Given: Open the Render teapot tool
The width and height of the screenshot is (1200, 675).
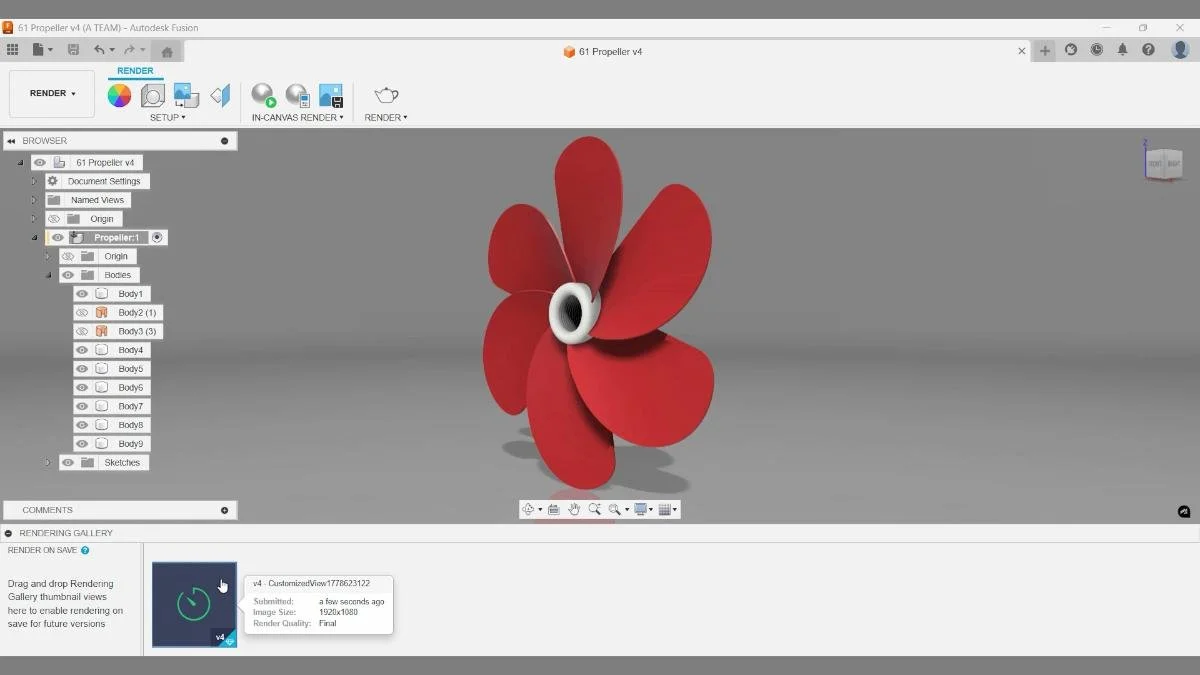Looking at the screenshot, I should click(x=384, y=95).
